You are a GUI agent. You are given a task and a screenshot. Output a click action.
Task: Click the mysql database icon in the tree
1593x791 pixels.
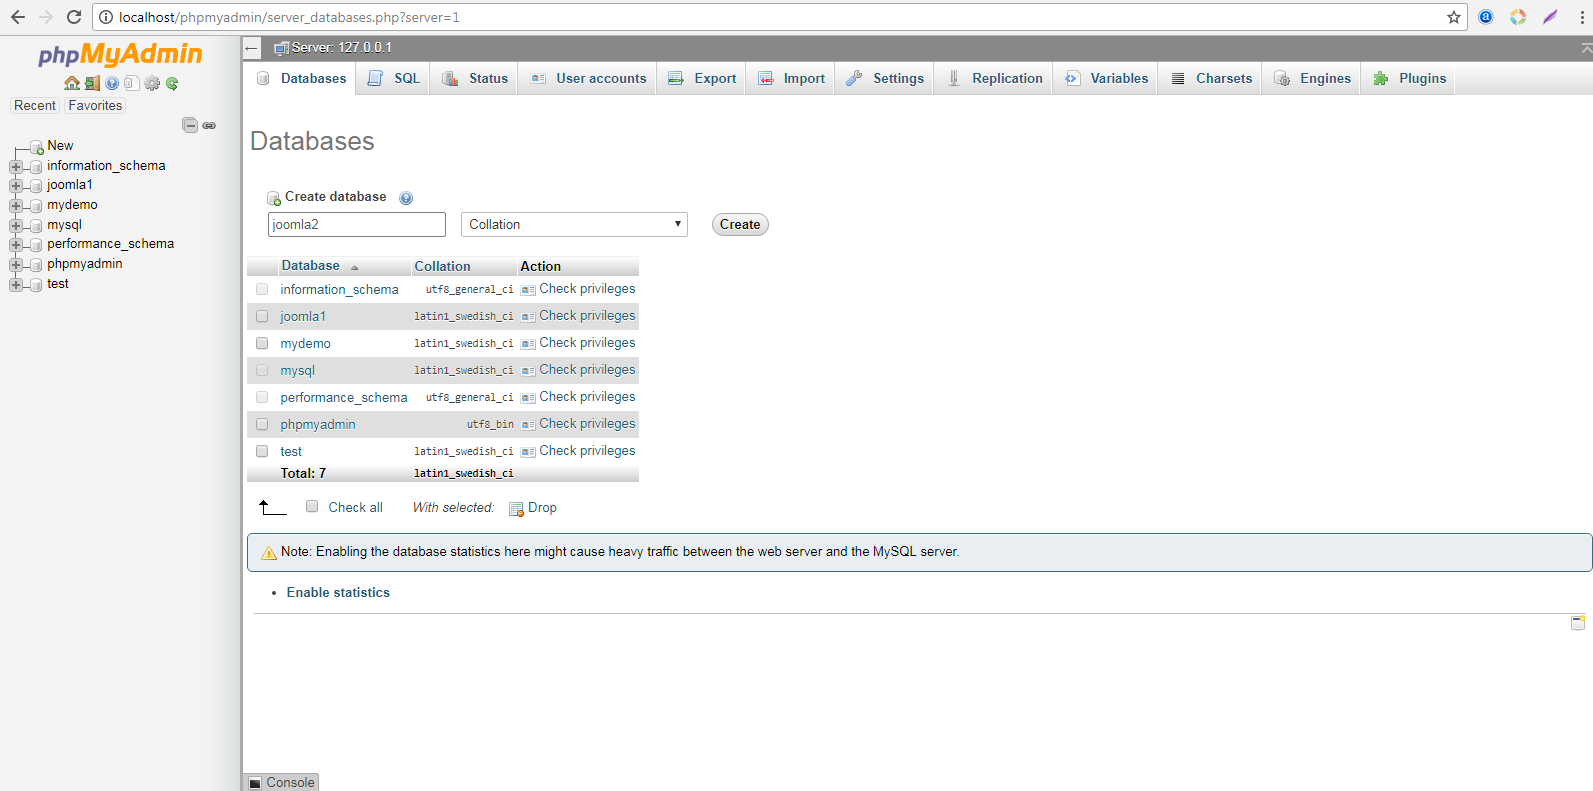[37, 226]
